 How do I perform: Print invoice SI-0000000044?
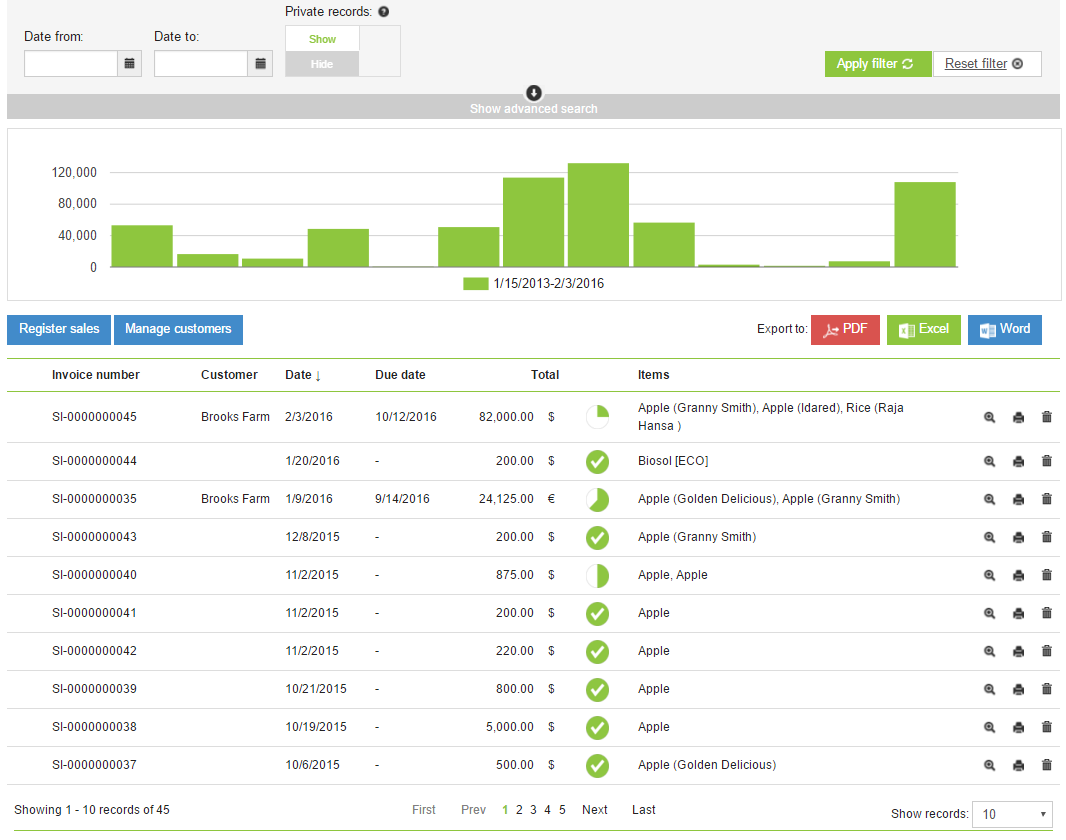click(1018, 461)
